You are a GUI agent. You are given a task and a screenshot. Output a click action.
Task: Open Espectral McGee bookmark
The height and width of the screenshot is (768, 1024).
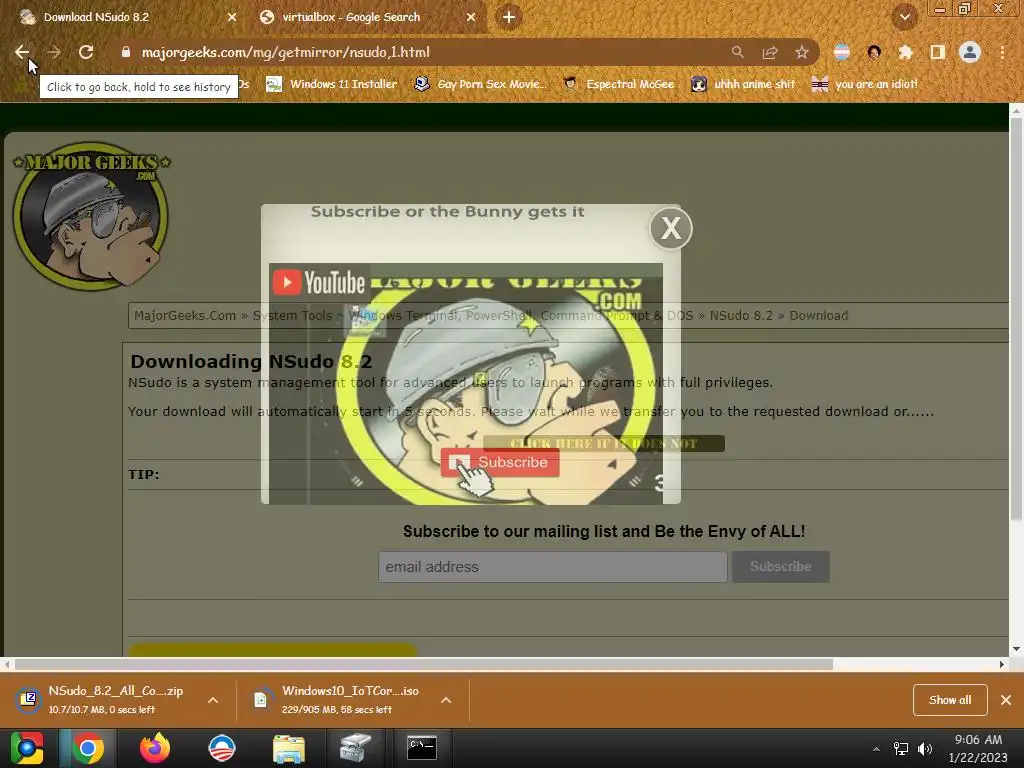tap(618, 84)
